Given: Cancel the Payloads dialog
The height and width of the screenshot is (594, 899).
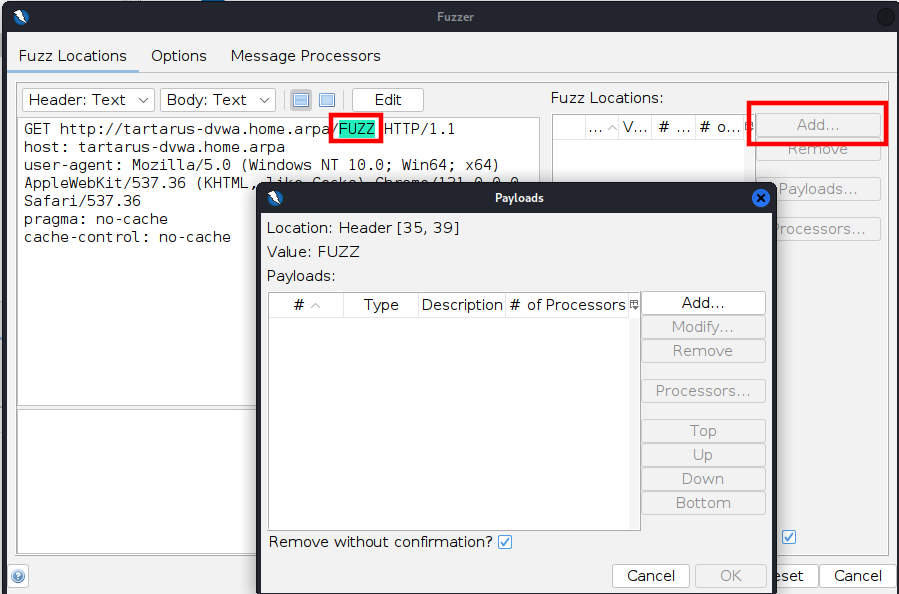Looking at the screenshot, I should click(x=650, y=575).
